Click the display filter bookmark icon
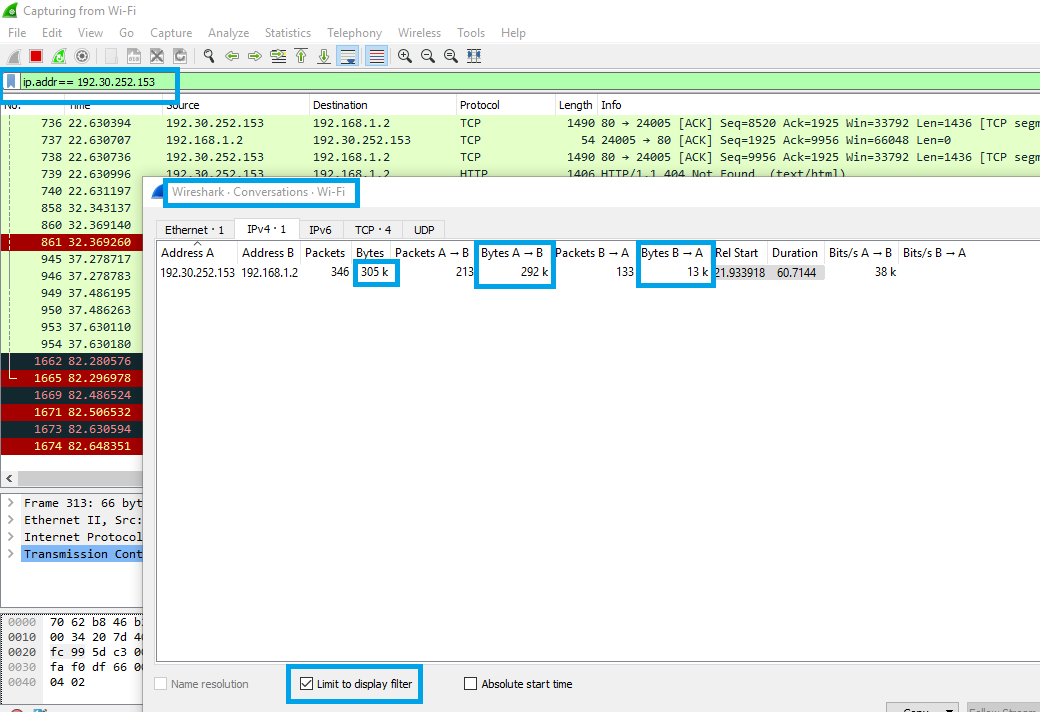1040x712 pixels. [11, 82]
